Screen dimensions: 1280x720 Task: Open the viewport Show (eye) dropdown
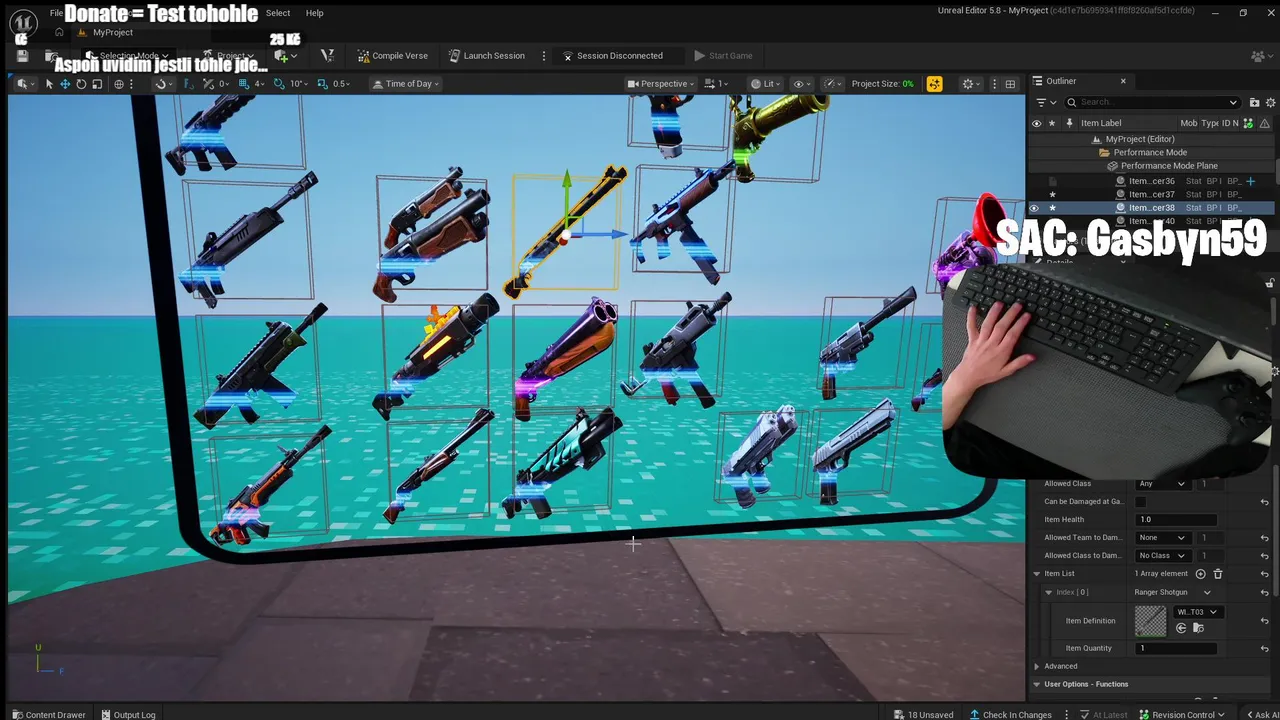click(802, 84)
